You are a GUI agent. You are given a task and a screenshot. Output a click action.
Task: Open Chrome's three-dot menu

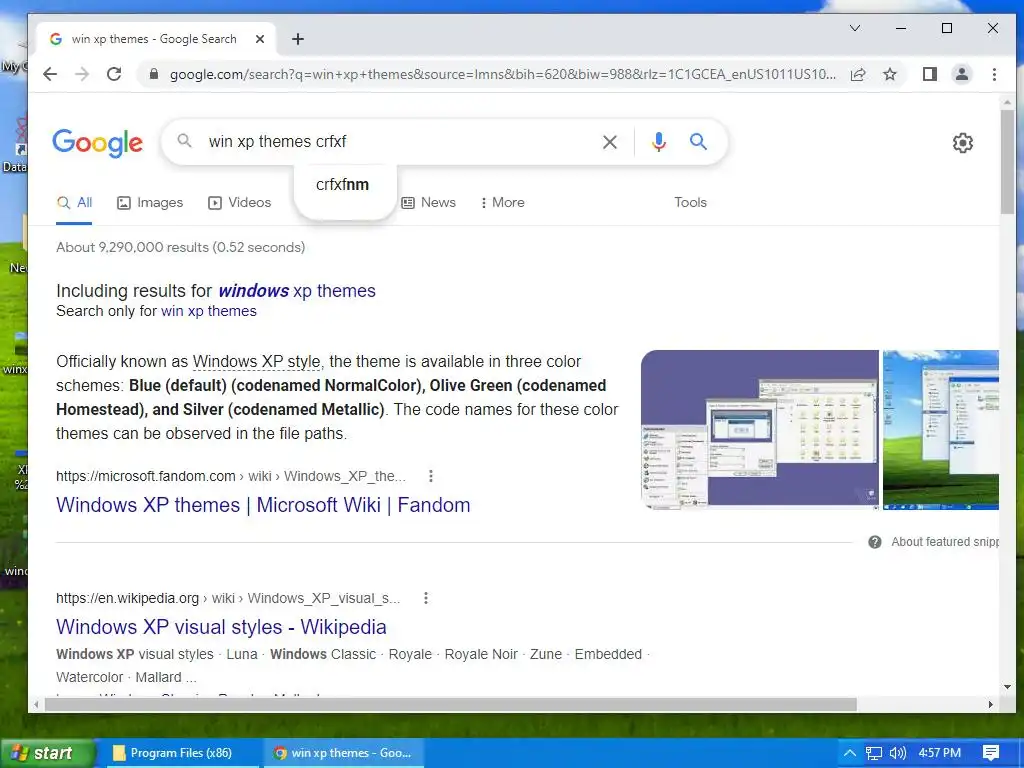click(994, 74)
